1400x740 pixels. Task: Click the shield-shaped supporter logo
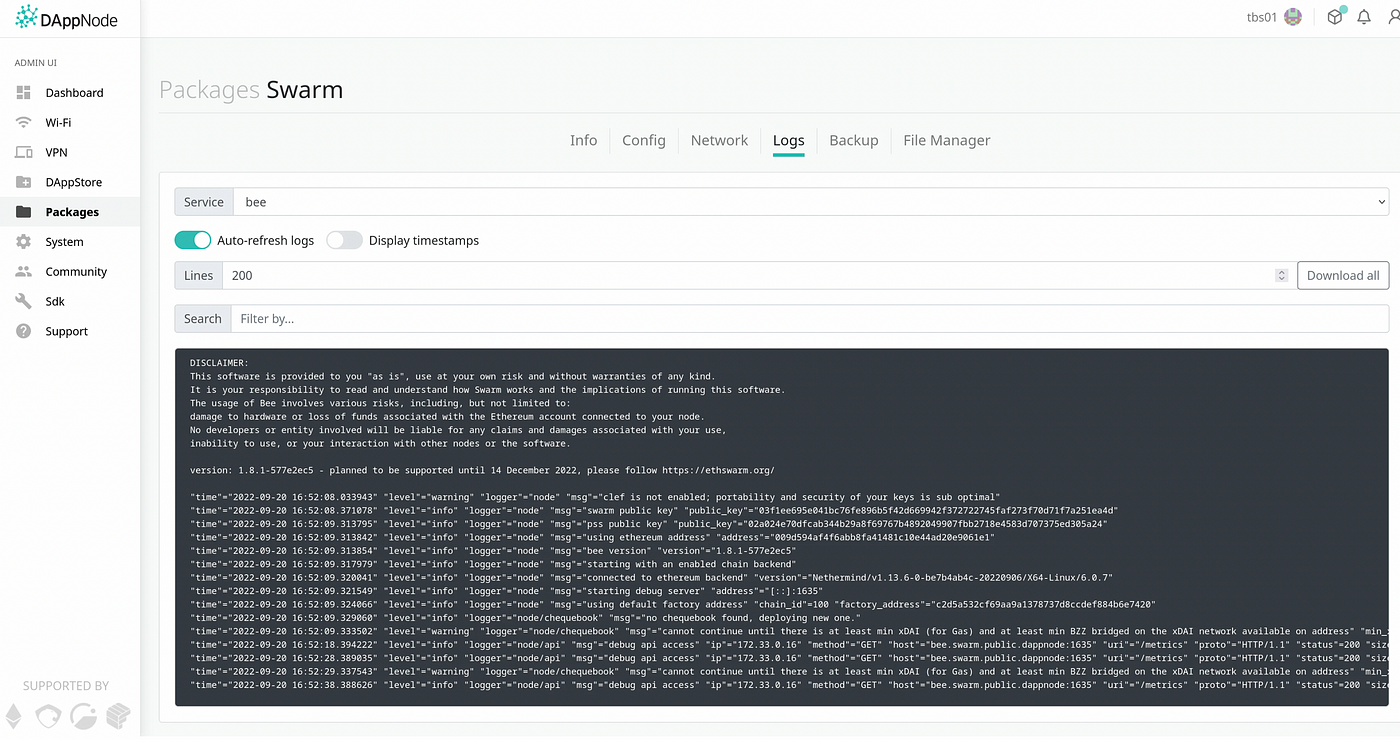pyautogui.click(x=48, y=715)
